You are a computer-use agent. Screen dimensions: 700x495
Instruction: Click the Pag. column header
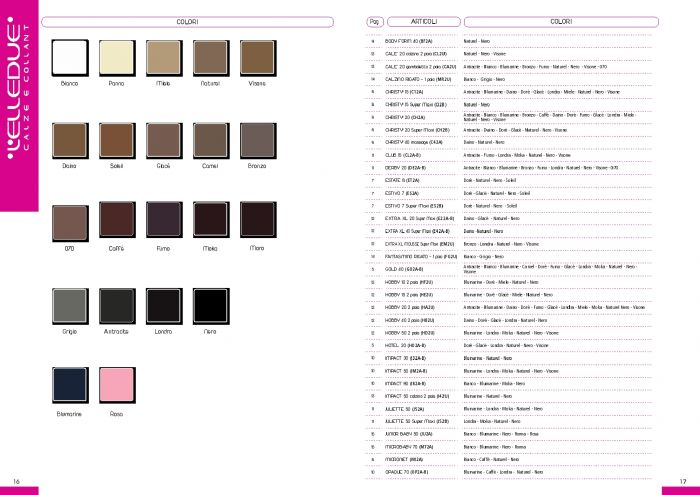375,21
